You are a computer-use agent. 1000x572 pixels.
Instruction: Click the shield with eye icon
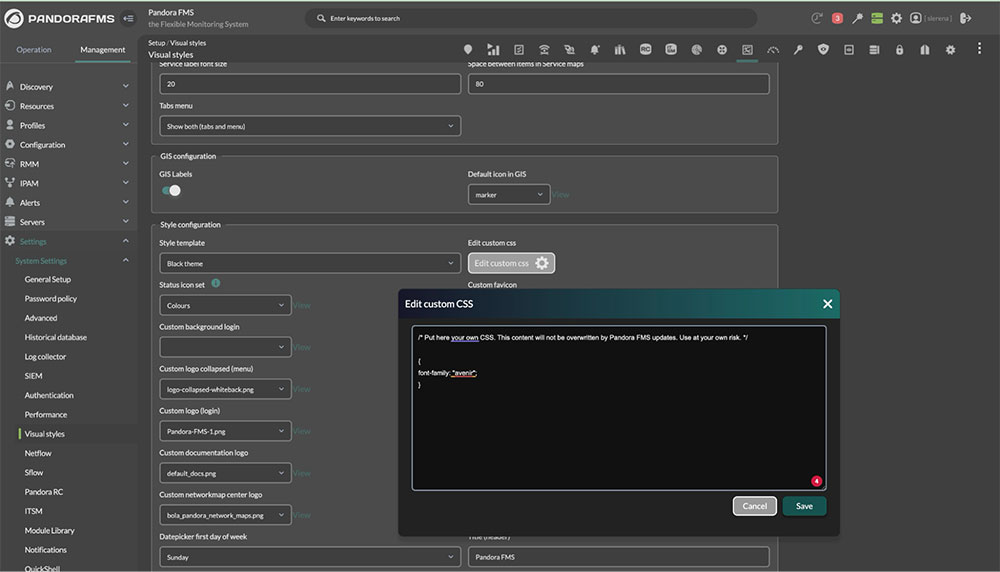pyautogui.click(x=823, y=49)
